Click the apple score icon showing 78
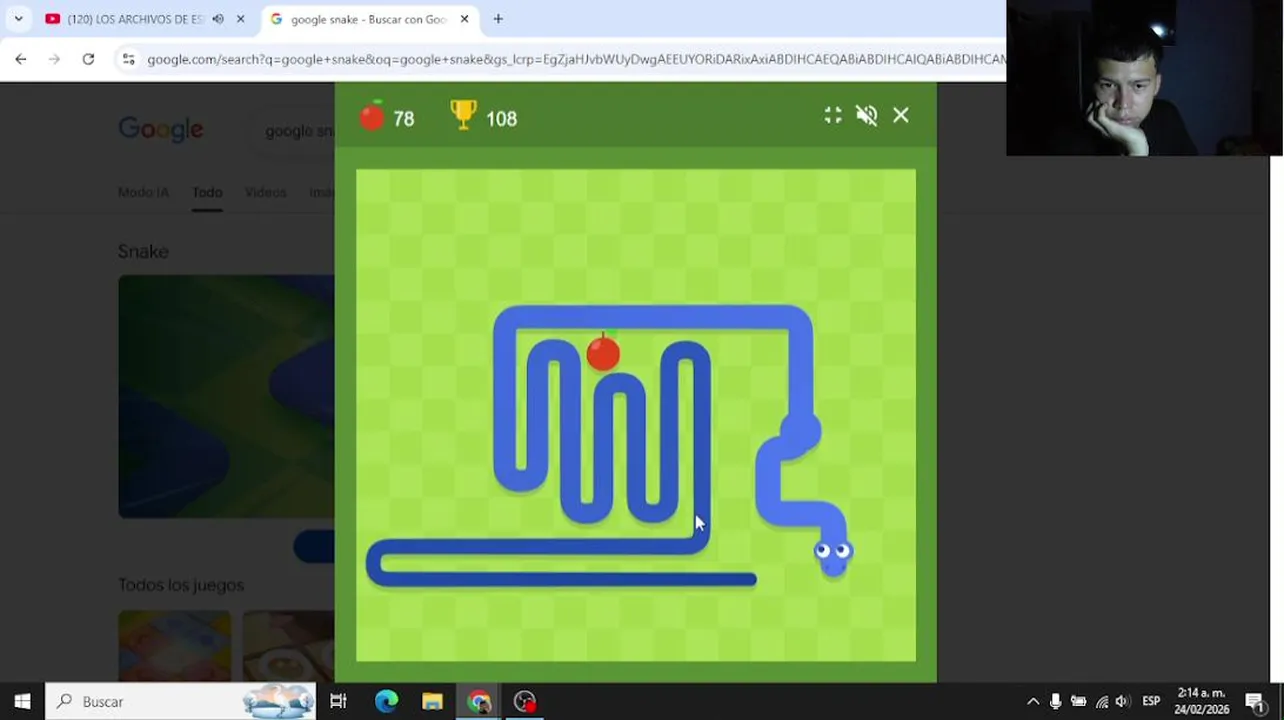 [x=372, y=117]
